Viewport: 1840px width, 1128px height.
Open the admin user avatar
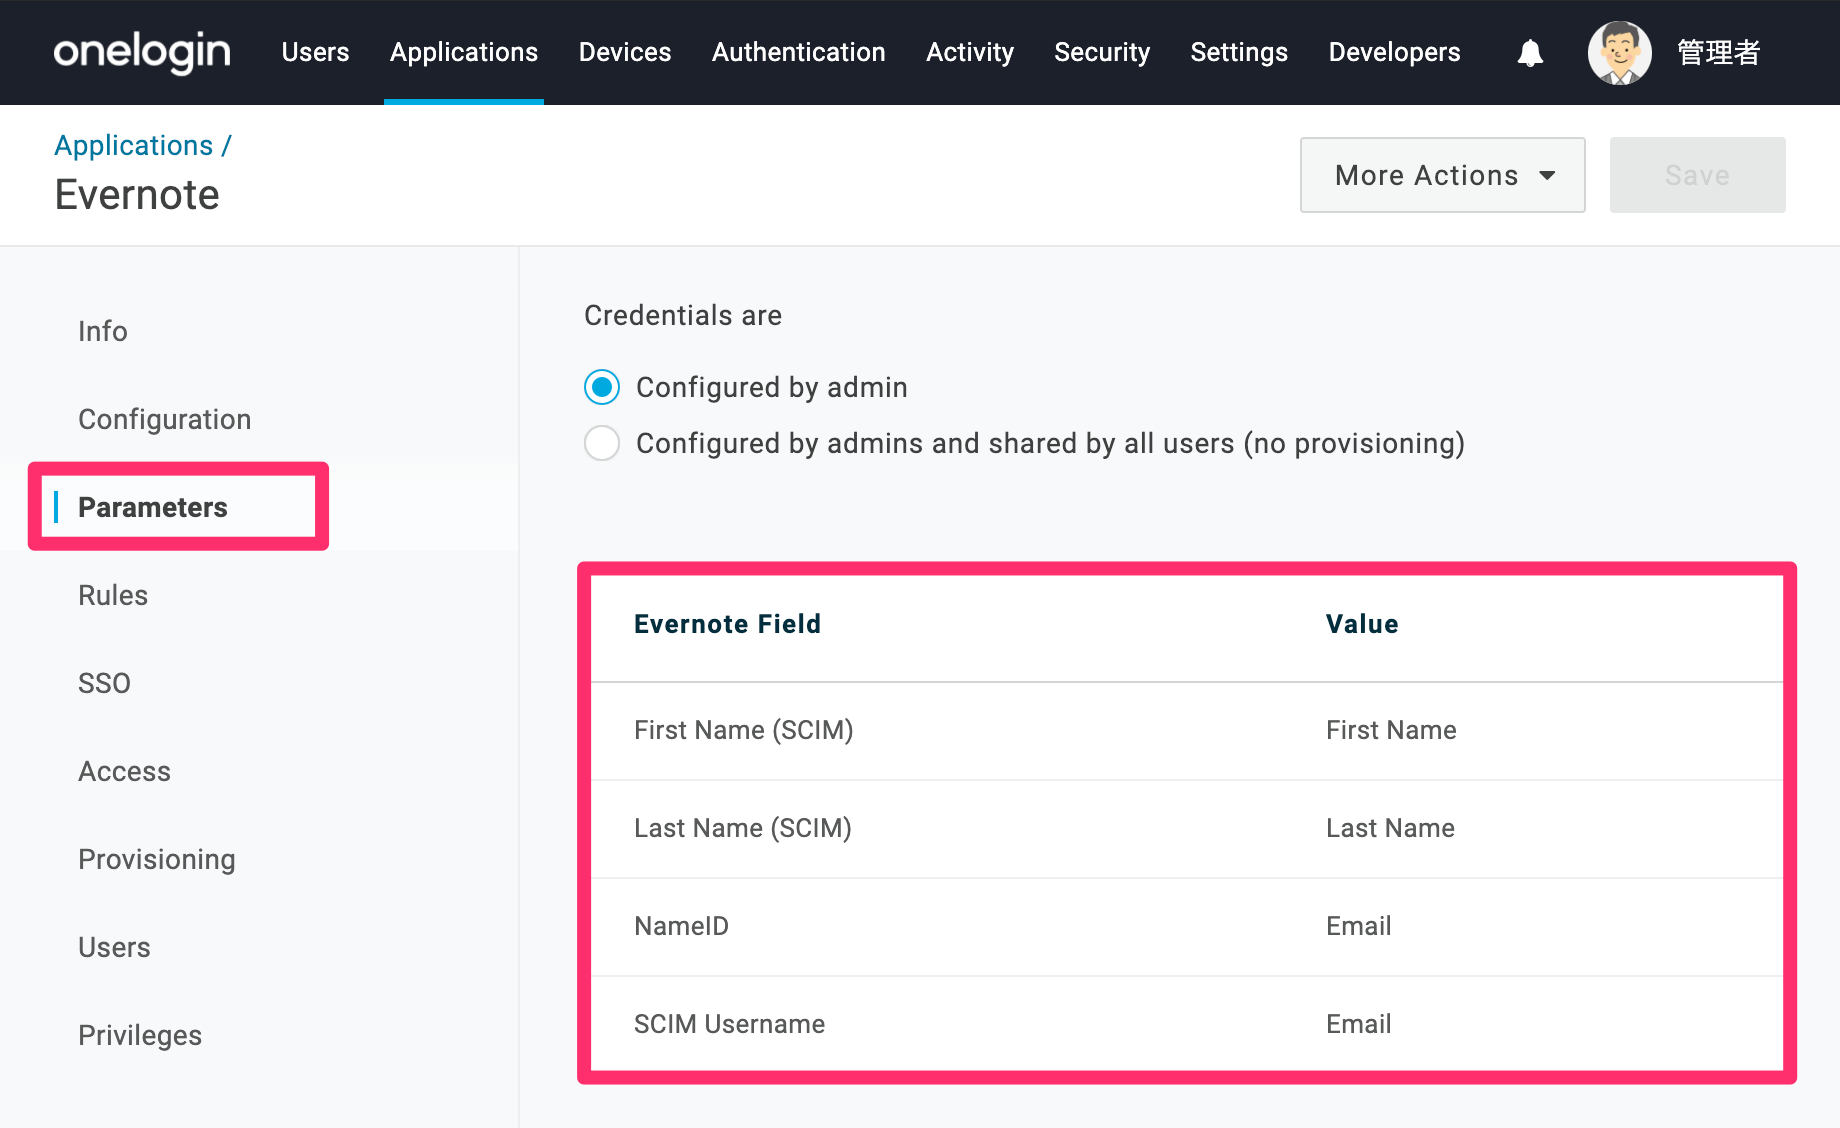[x=1619, y=53]
